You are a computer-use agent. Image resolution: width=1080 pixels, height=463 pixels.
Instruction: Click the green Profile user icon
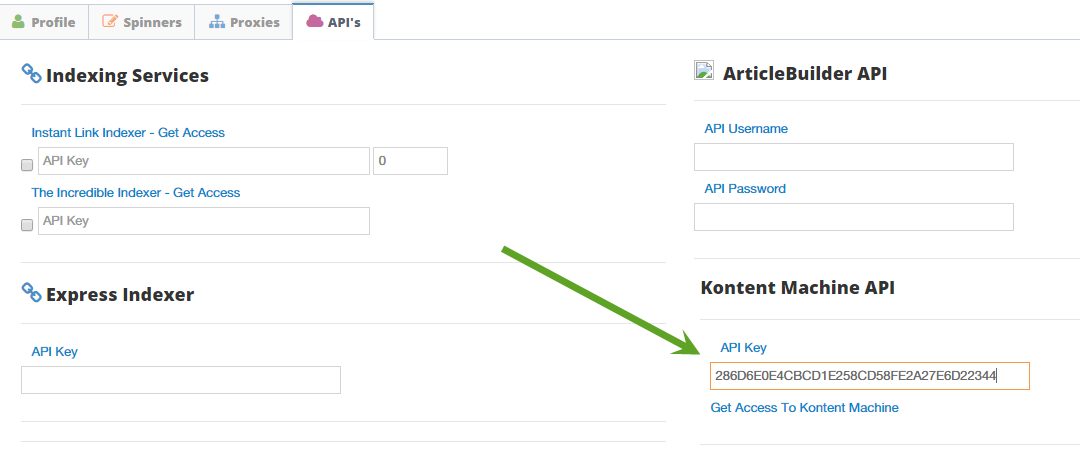pos(19,22)
